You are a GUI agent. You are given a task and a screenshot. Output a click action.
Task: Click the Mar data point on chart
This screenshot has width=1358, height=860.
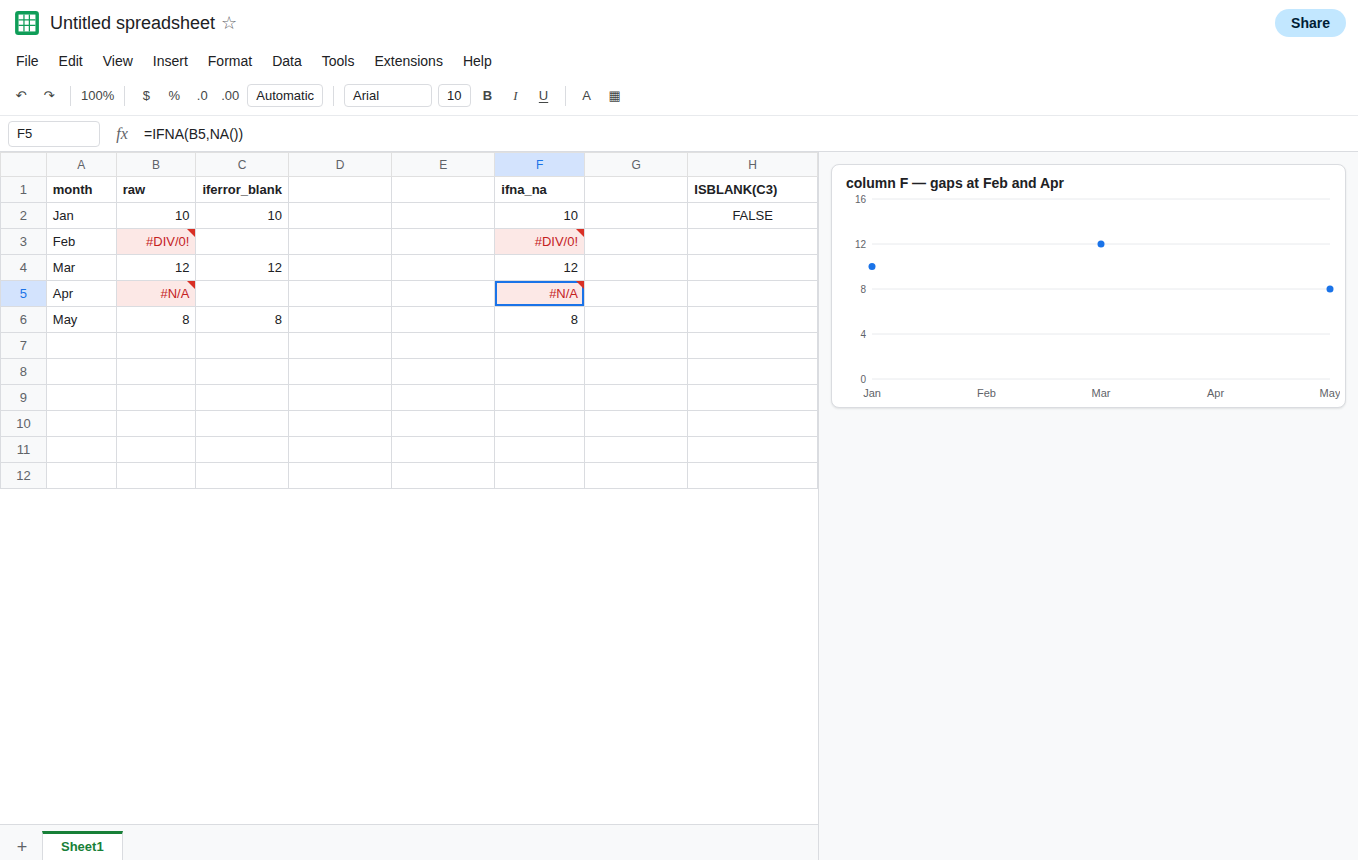pyautogui.click(x=1101, y=244)
